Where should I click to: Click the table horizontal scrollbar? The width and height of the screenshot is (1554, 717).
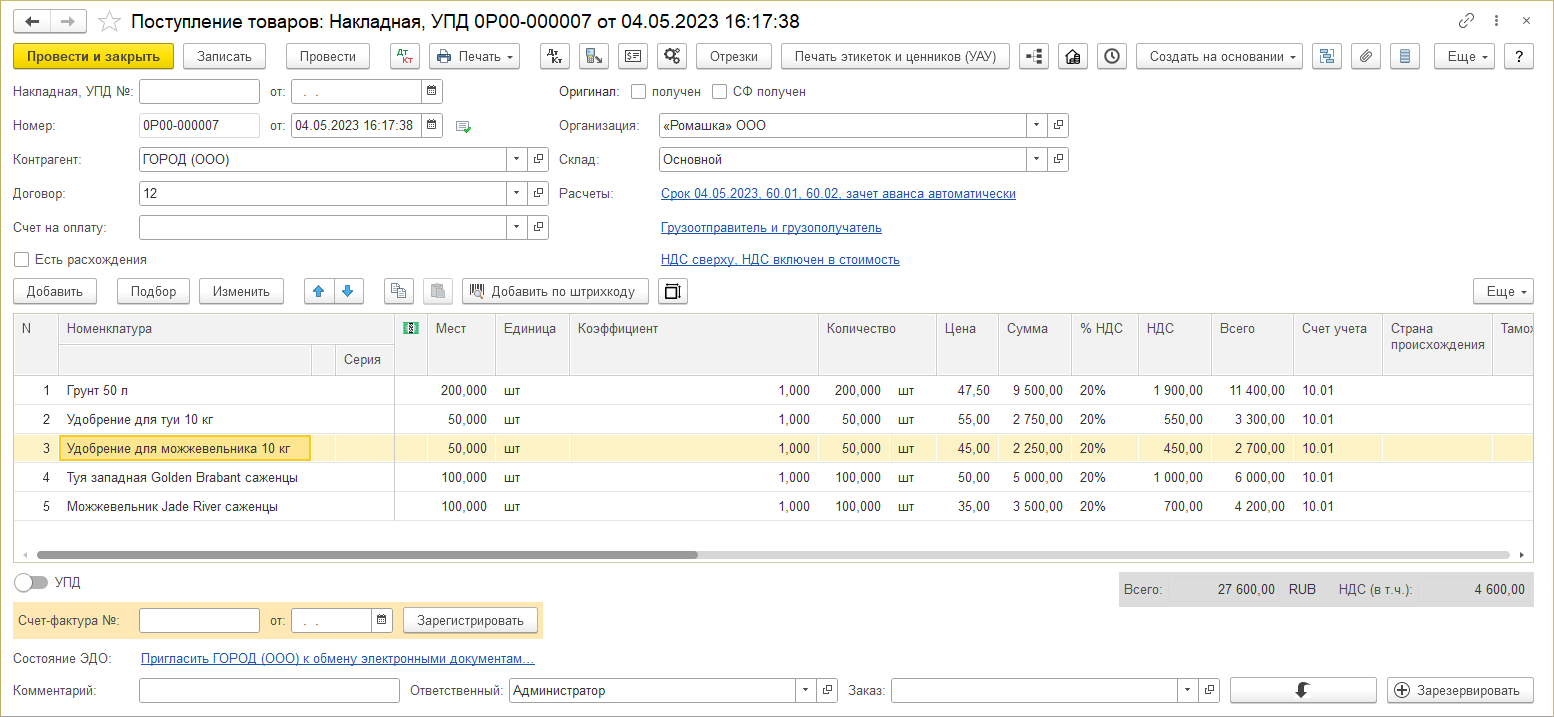367,554
